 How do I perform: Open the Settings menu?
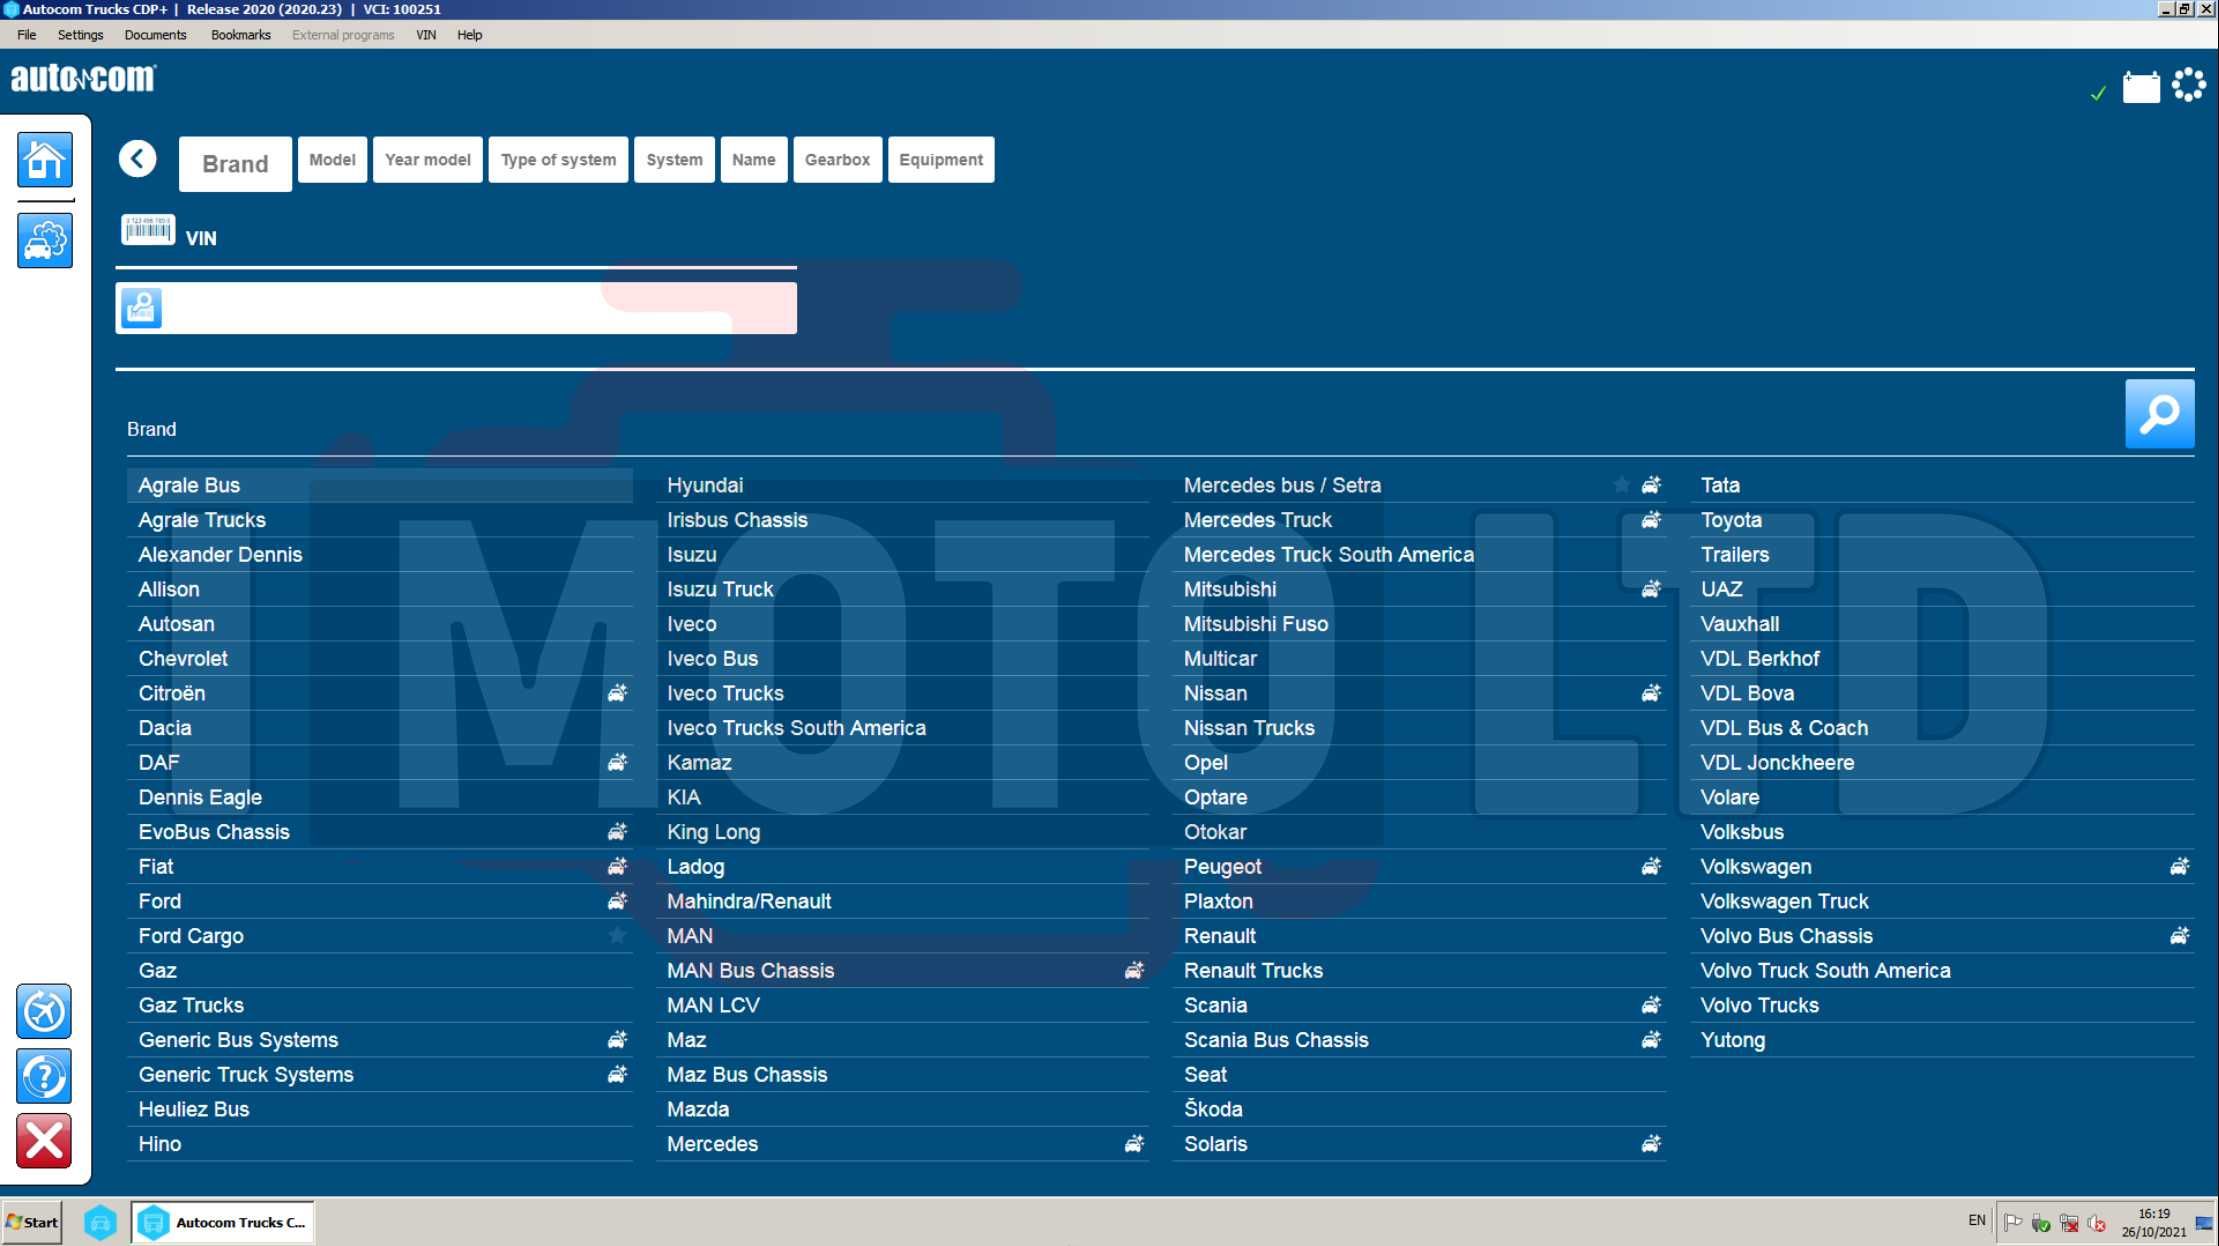[x=80, y=35]
